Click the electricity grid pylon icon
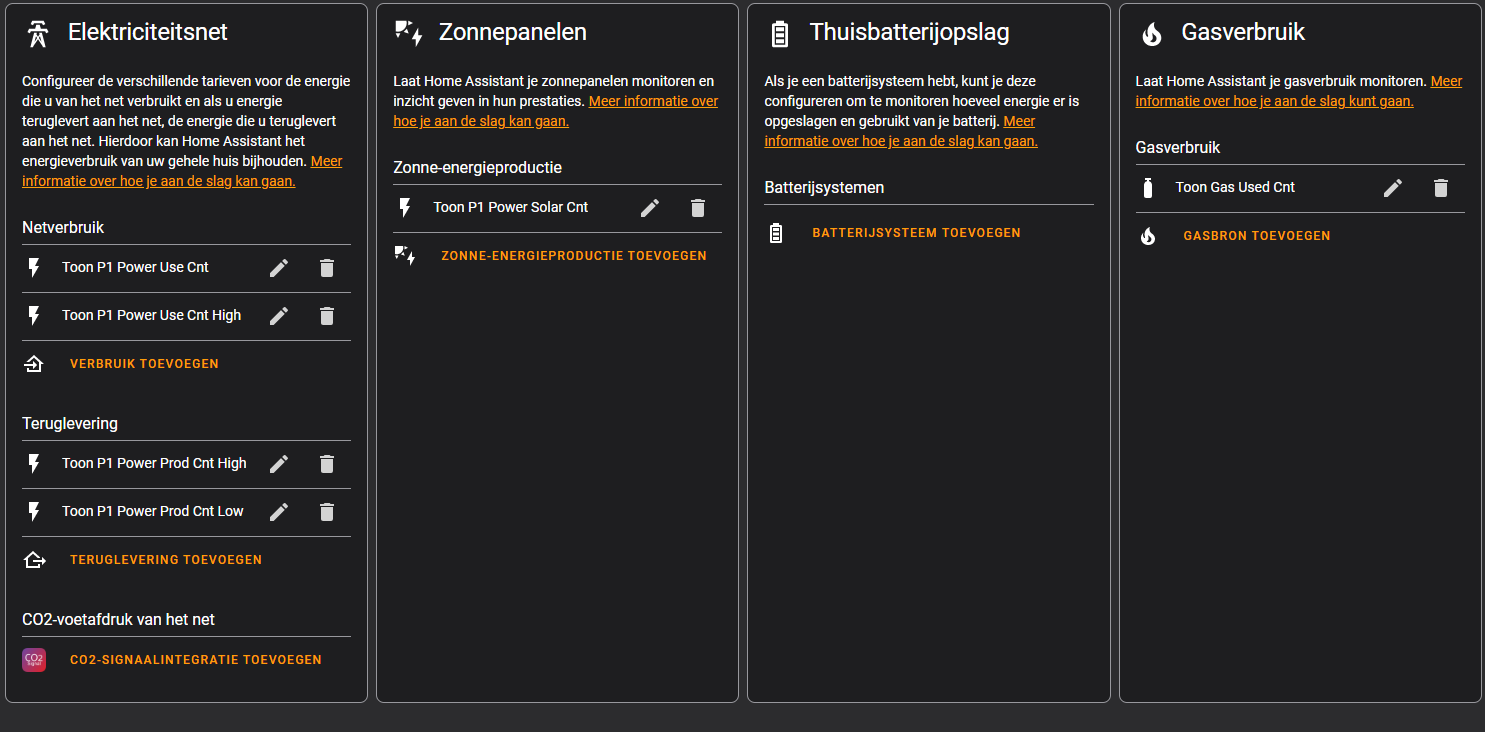Viewport: 1485px width, 732px height. [35, 30]
